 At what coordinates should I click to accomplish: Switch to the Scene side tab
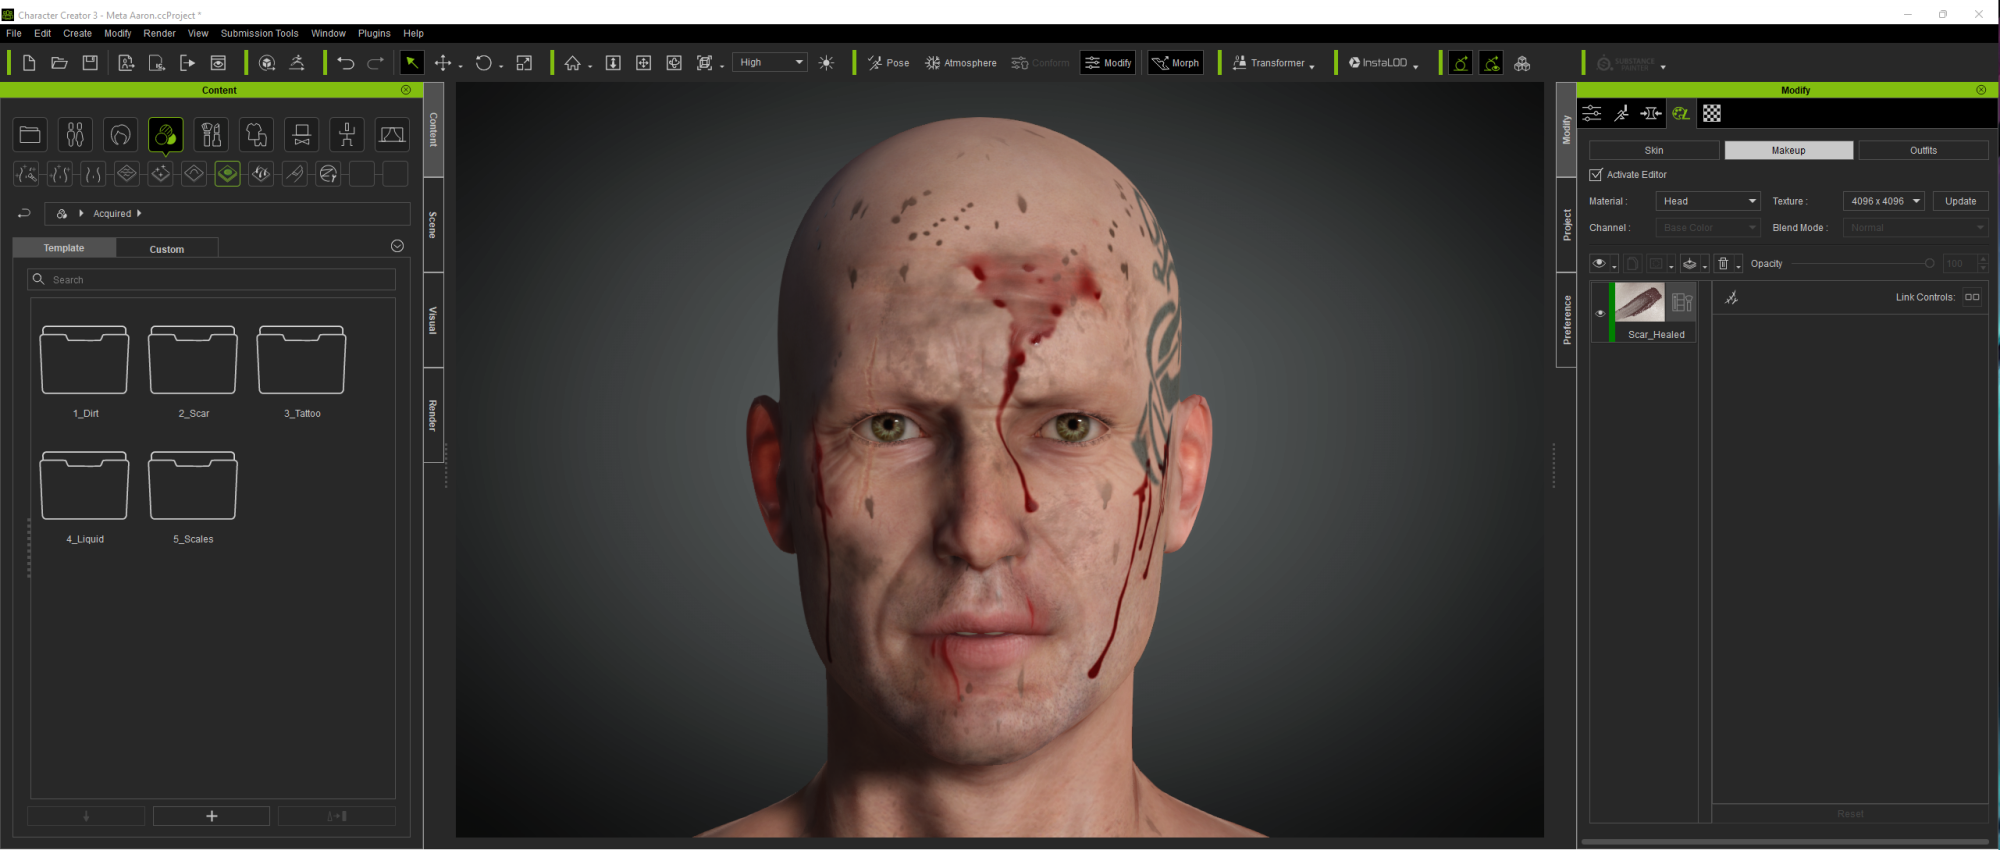[433, 225]
